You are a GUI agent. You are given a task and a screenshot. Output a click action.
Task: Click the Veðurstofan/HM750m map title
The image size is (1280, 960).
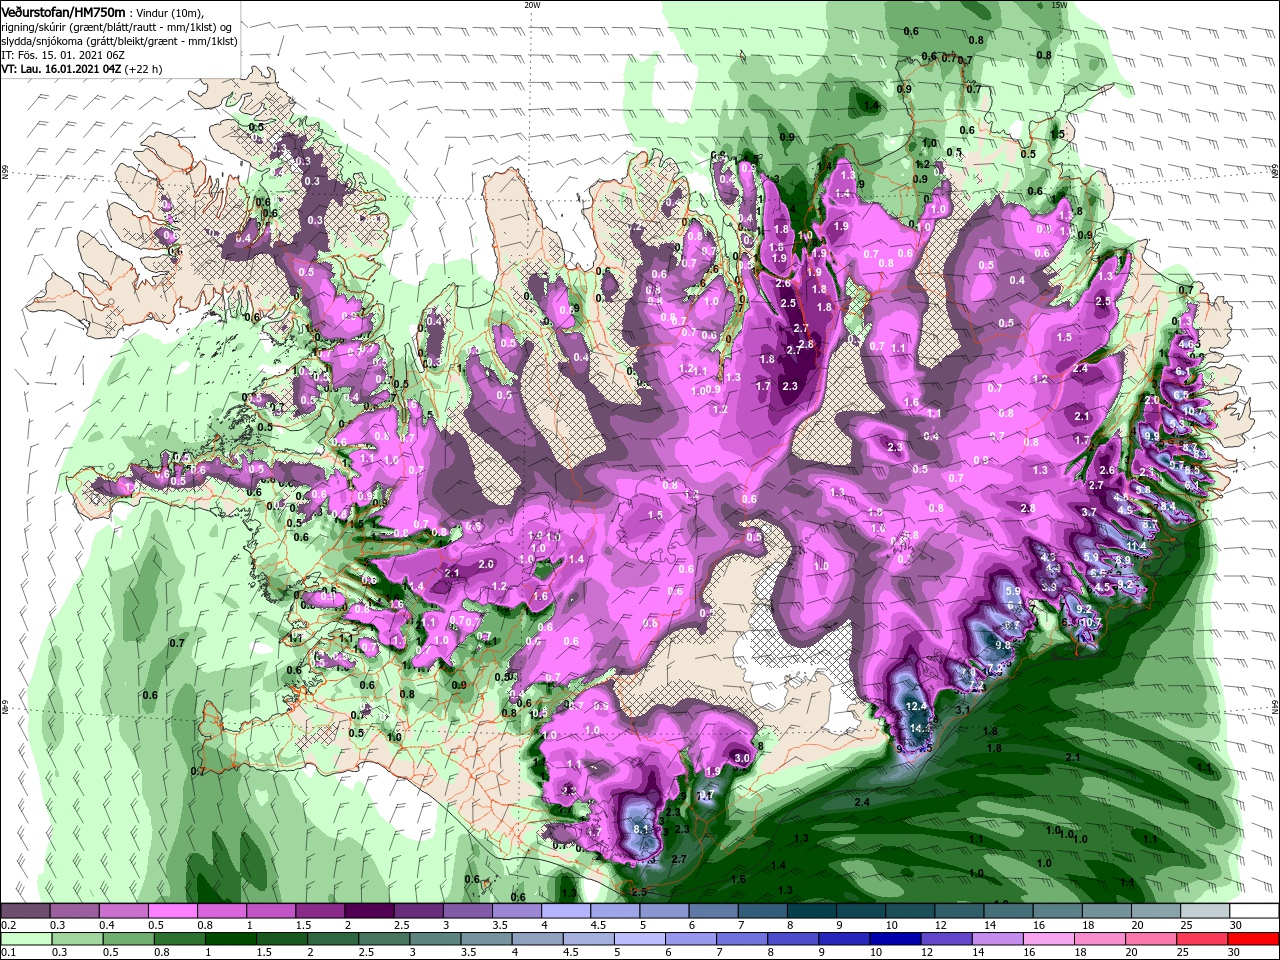[x=63, y=11]
